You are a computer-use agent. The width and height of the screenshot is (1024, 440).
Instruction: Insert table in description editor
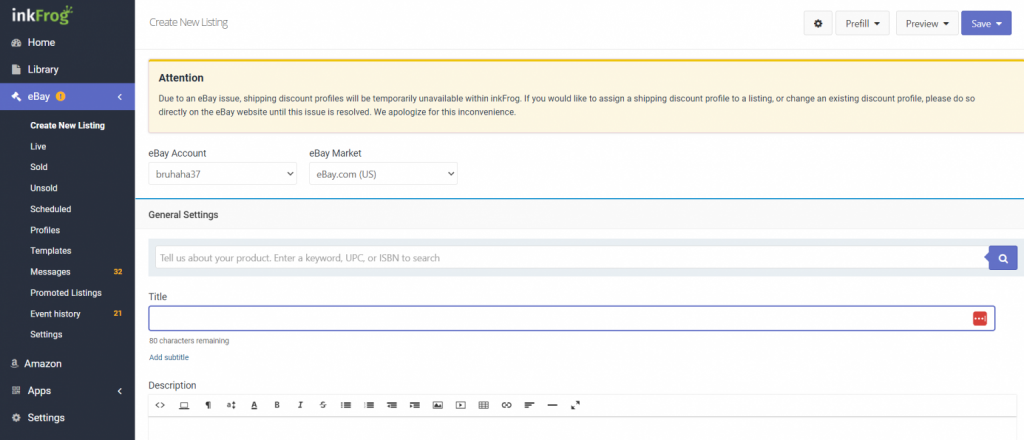[483, 405]
